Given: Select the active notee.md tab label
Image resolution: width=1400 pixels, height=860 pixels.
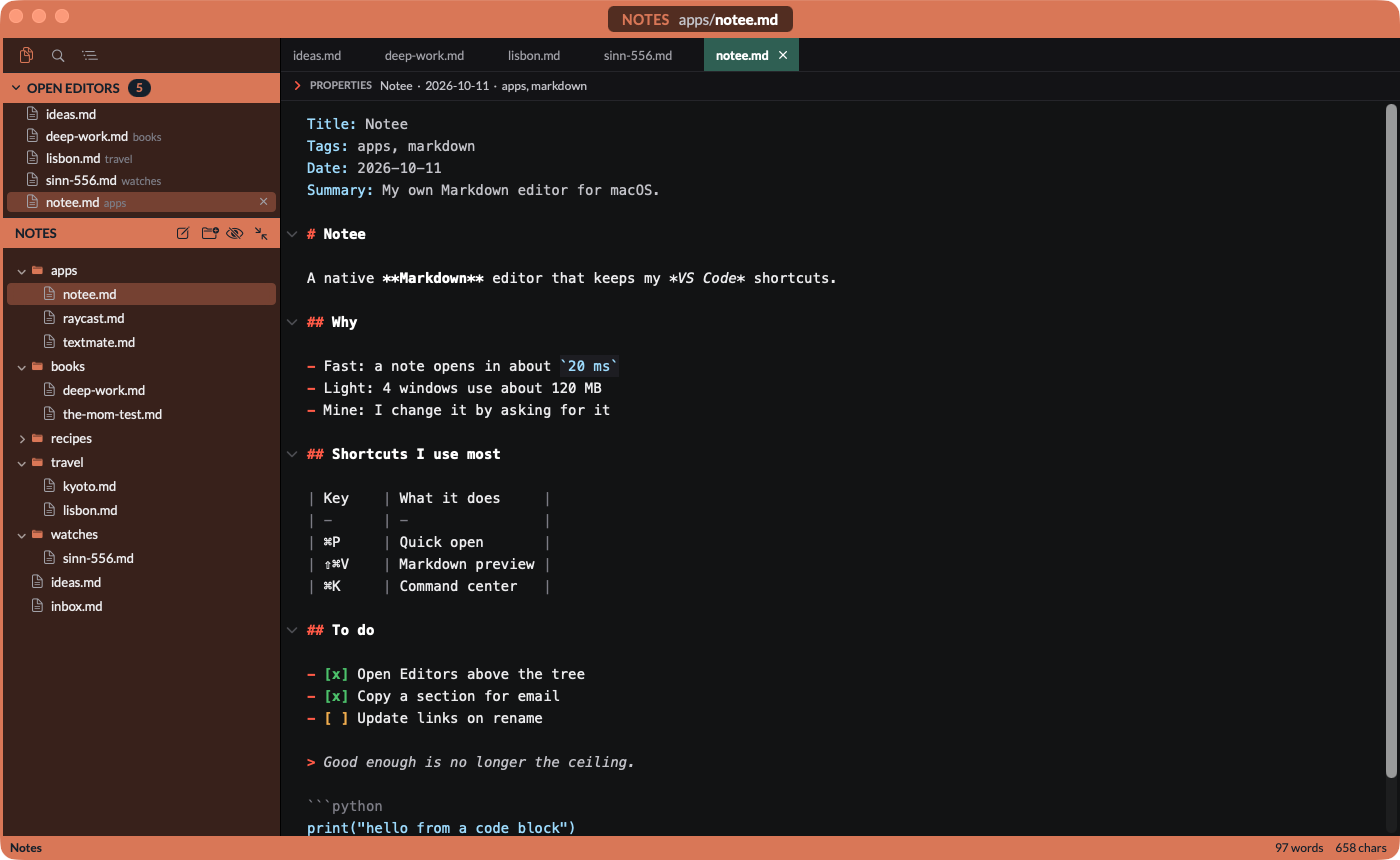Looking at the screenshot, I should coord(742,55).
